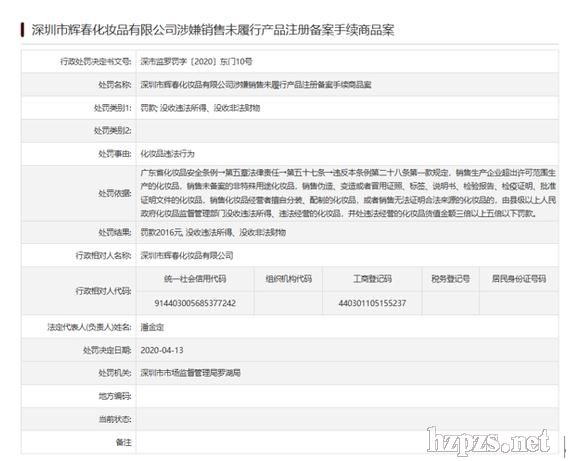Select the value 化妆品违法行为
Image resolution: width=577 pixels, height=461 pixels.
(x=167, y=154)
